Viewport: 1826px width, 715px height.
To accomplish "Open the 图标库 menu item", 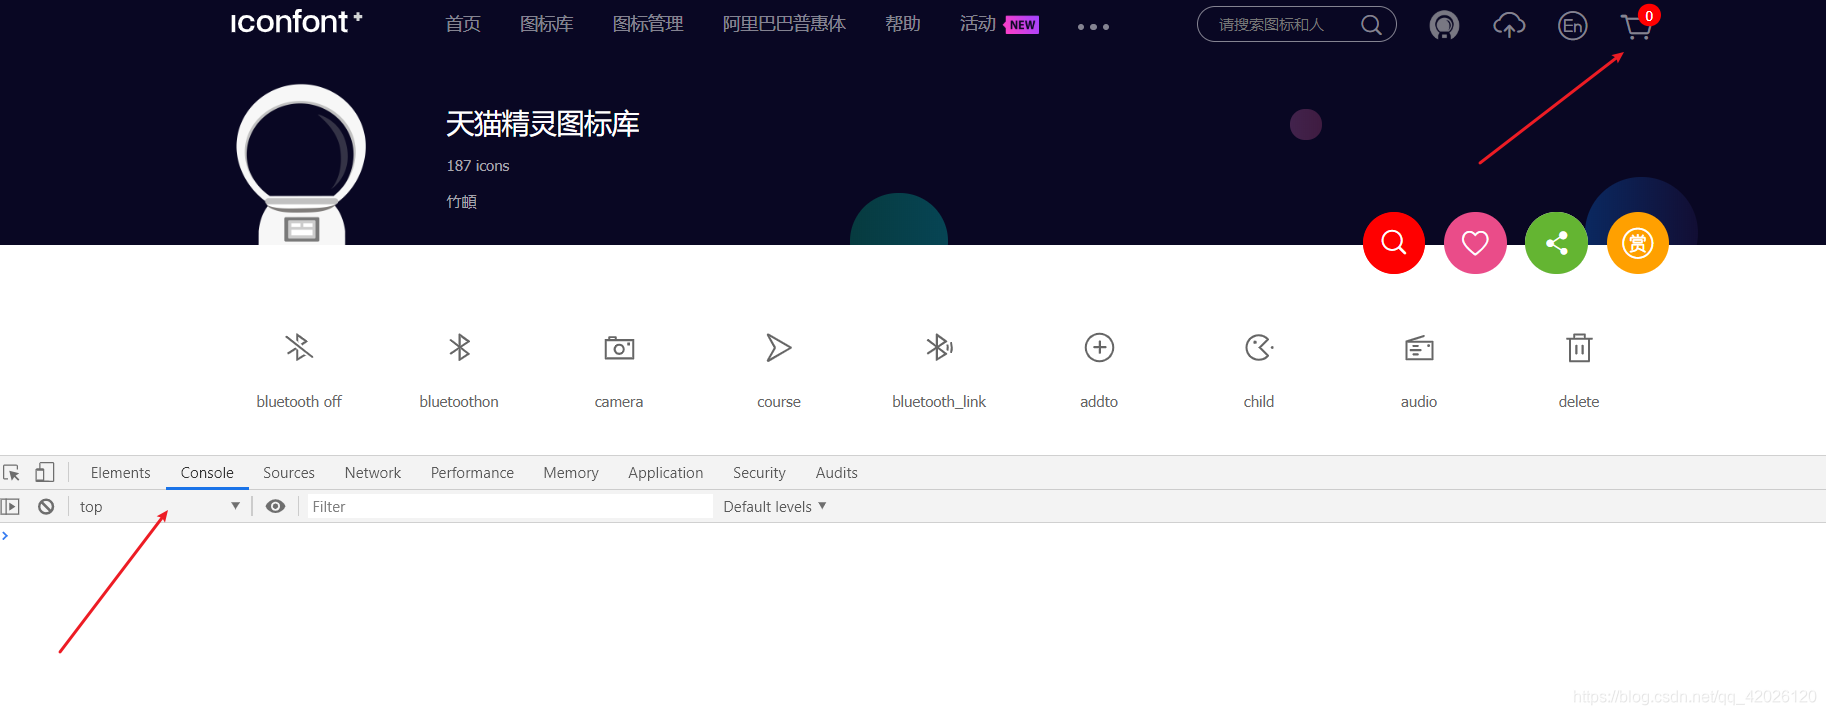I will tap(546, 24).
